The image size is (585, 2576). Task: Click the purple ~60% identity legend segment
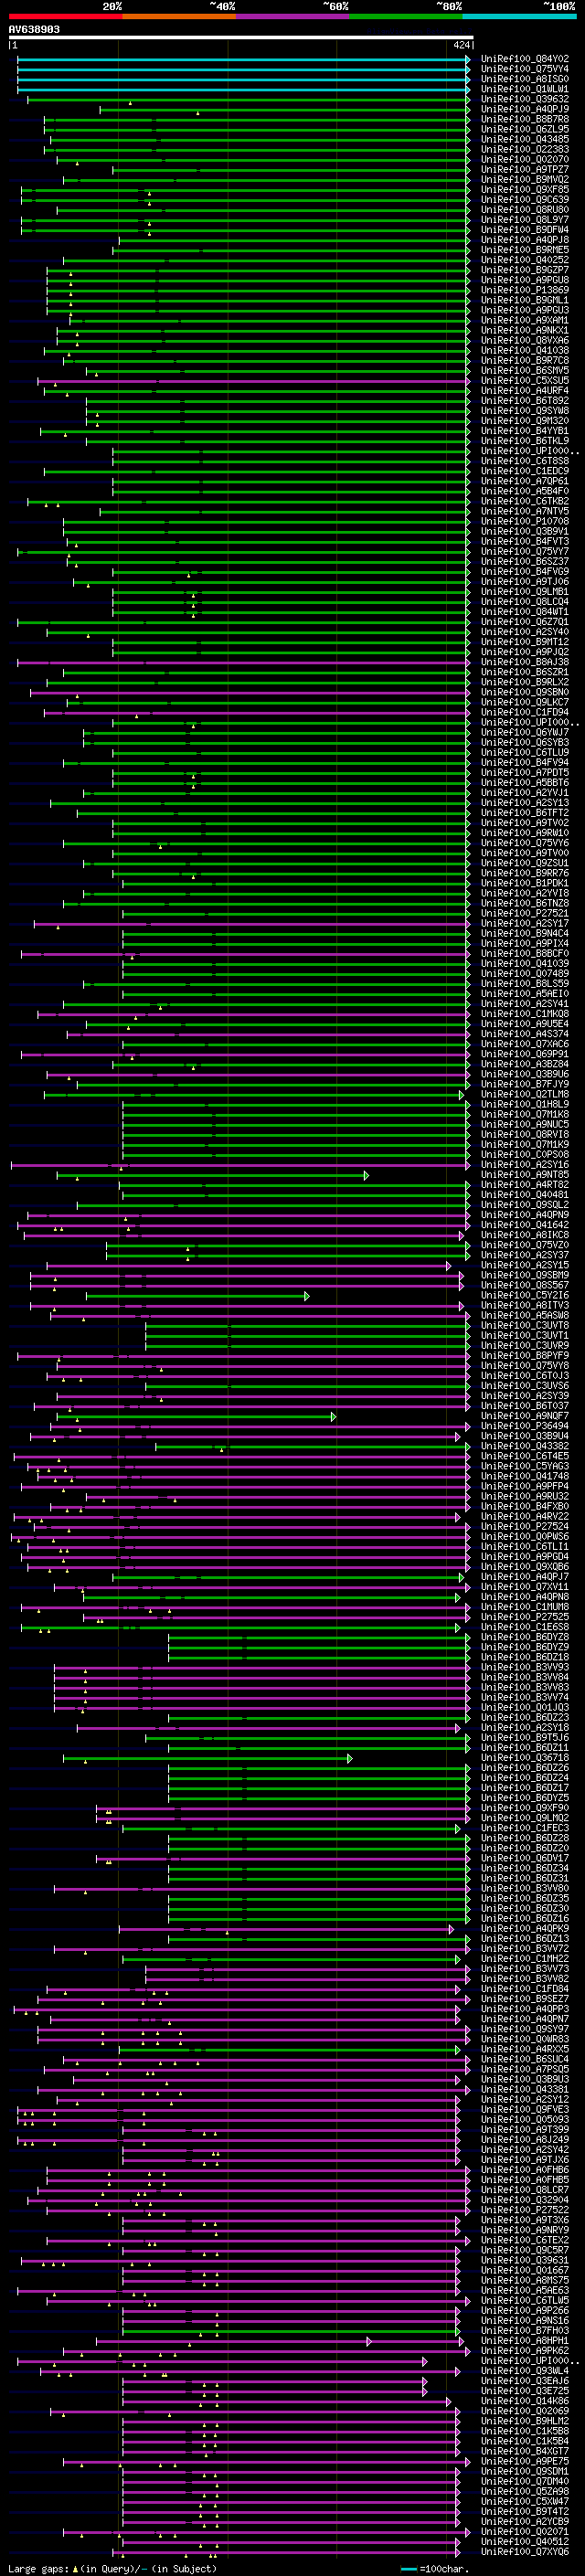(293, 16)
